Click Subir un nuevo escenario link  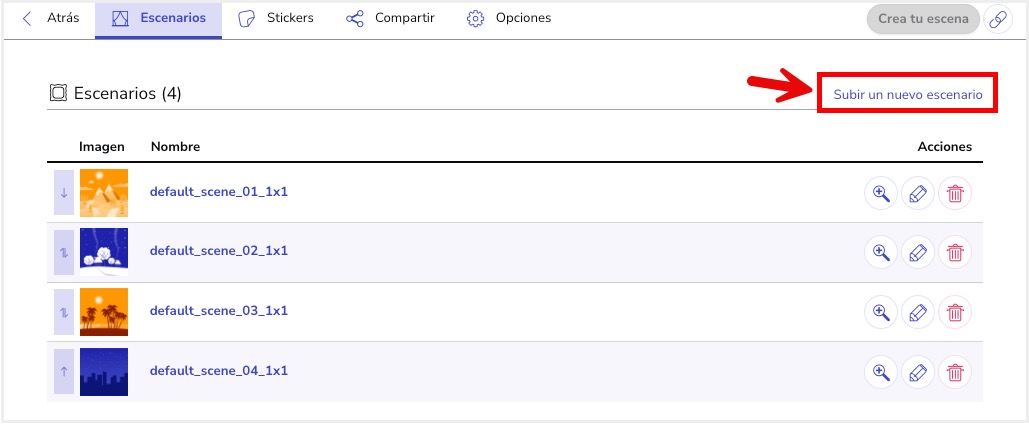tap(908, 95)
